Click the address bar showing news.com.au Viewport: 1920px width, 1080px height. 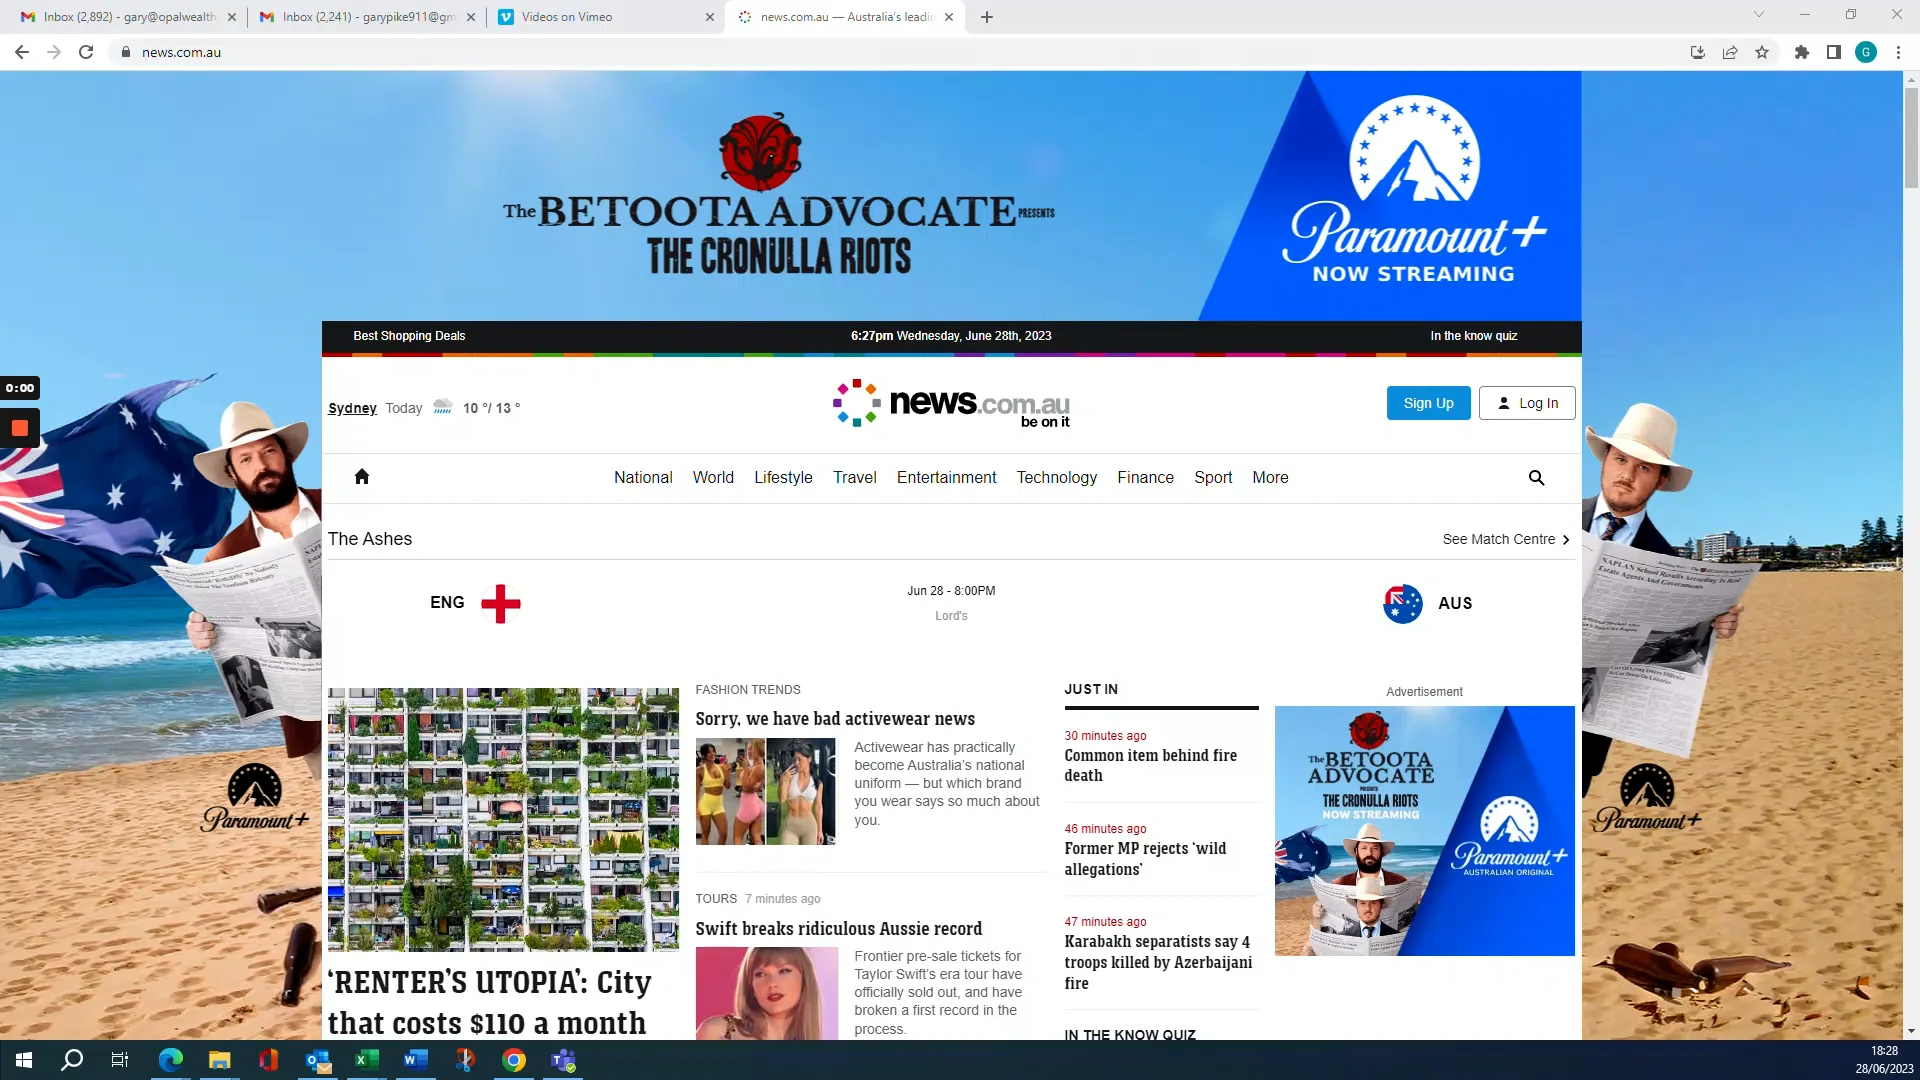pyautogui.click(x=181, y=52)
